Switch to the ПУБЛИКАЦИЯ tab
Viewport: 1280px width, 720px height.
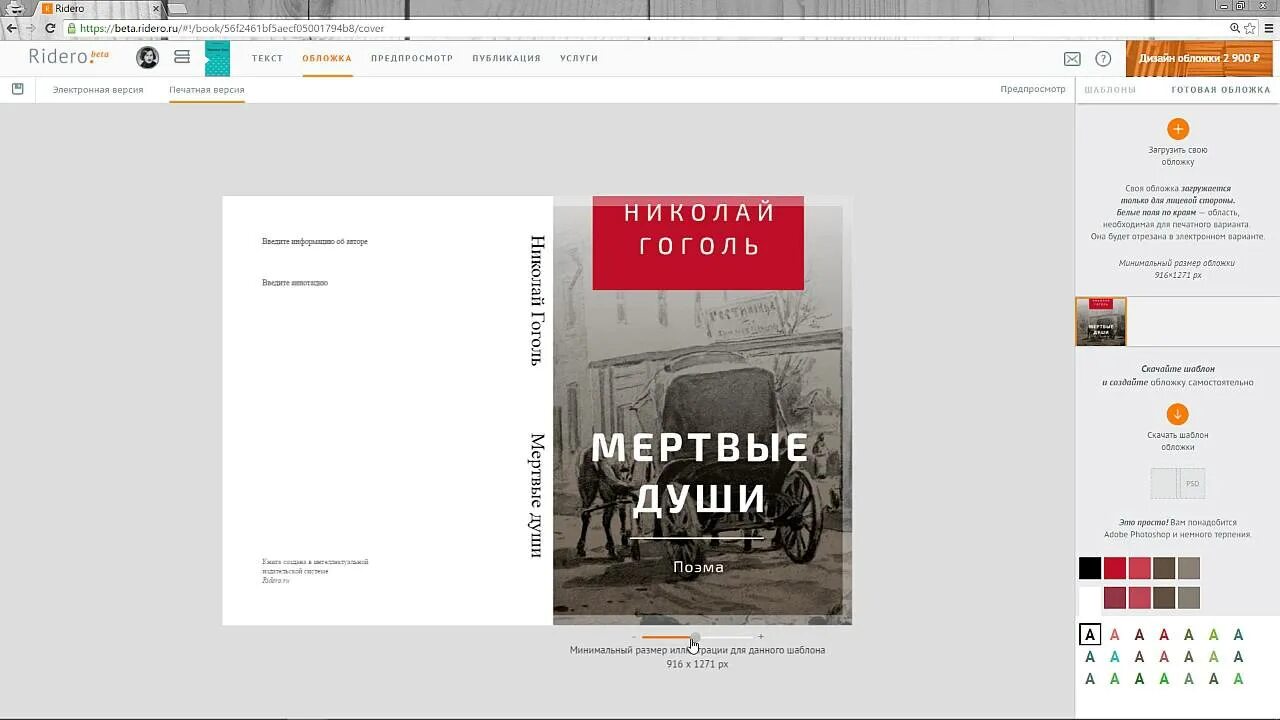(506, 58)
